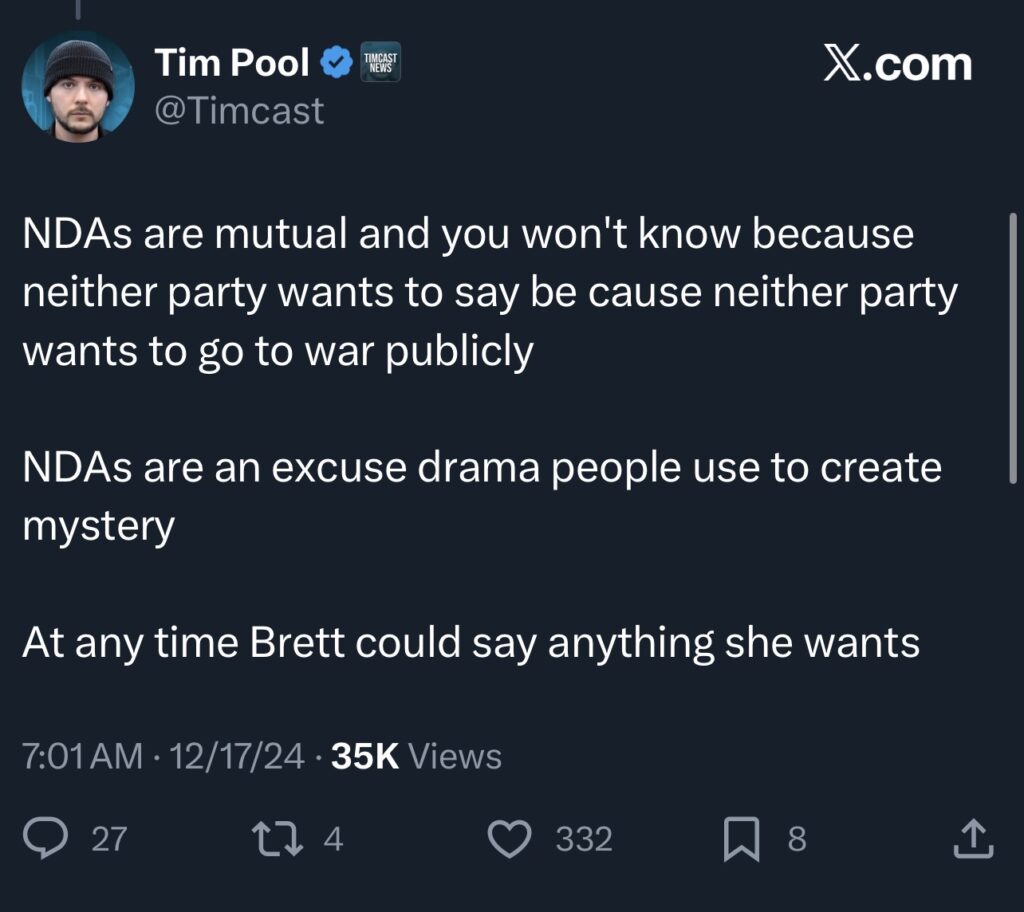The height and width of the screenshot is (912, 1024).
Task: Click the Timcast News affiliate badge
Action: [379, 65]
